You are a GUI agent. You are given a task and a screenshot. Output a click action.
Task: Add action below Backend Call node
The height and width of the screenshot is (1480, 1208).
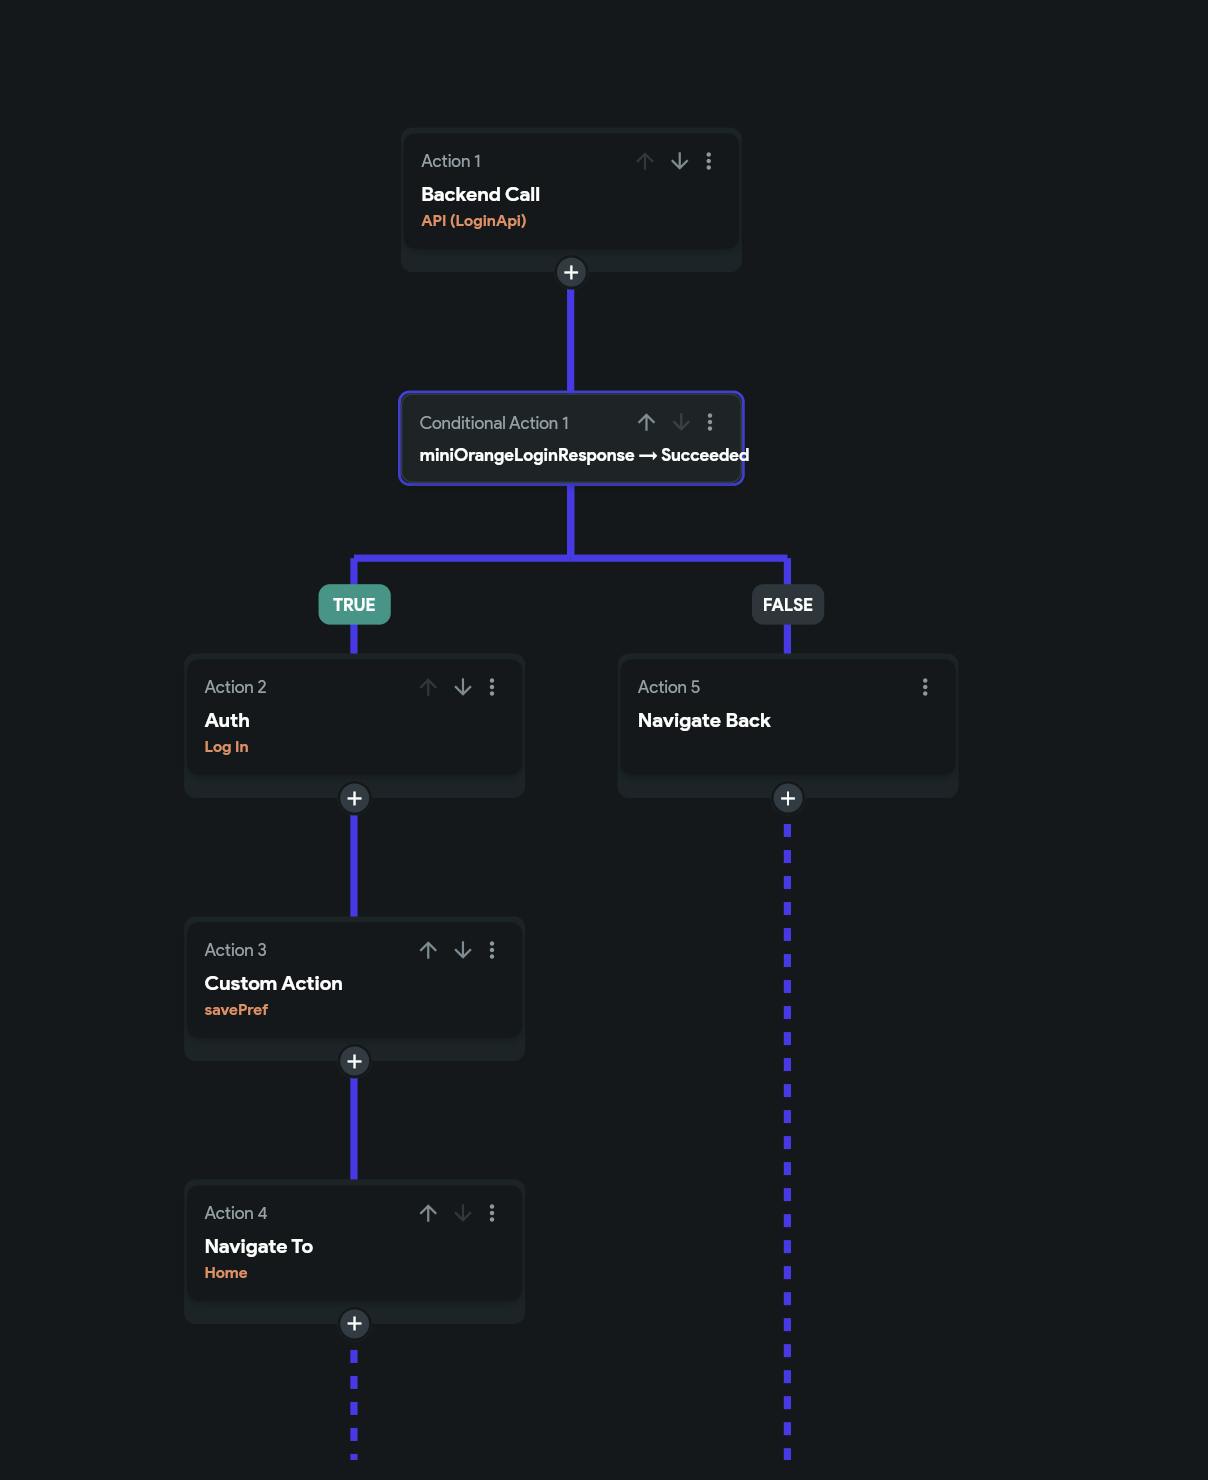click(x=571, y=272)
